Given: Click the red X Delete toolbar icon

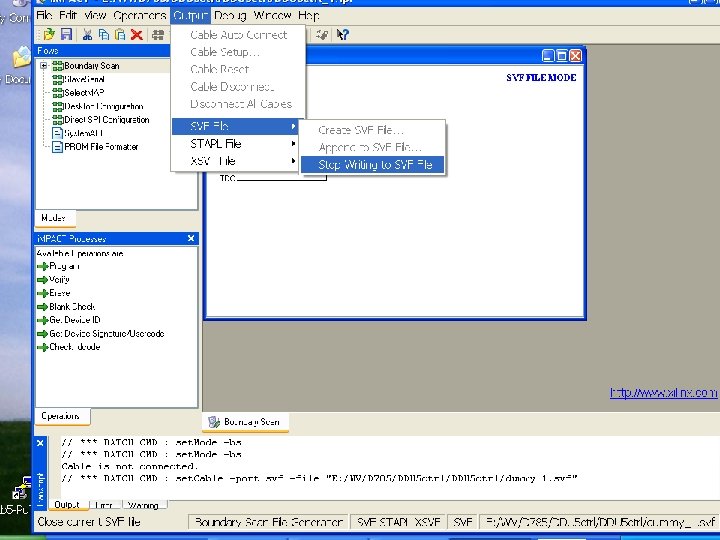Looking at the screenshot, I should pyautogui.click(x=136, y=34).
